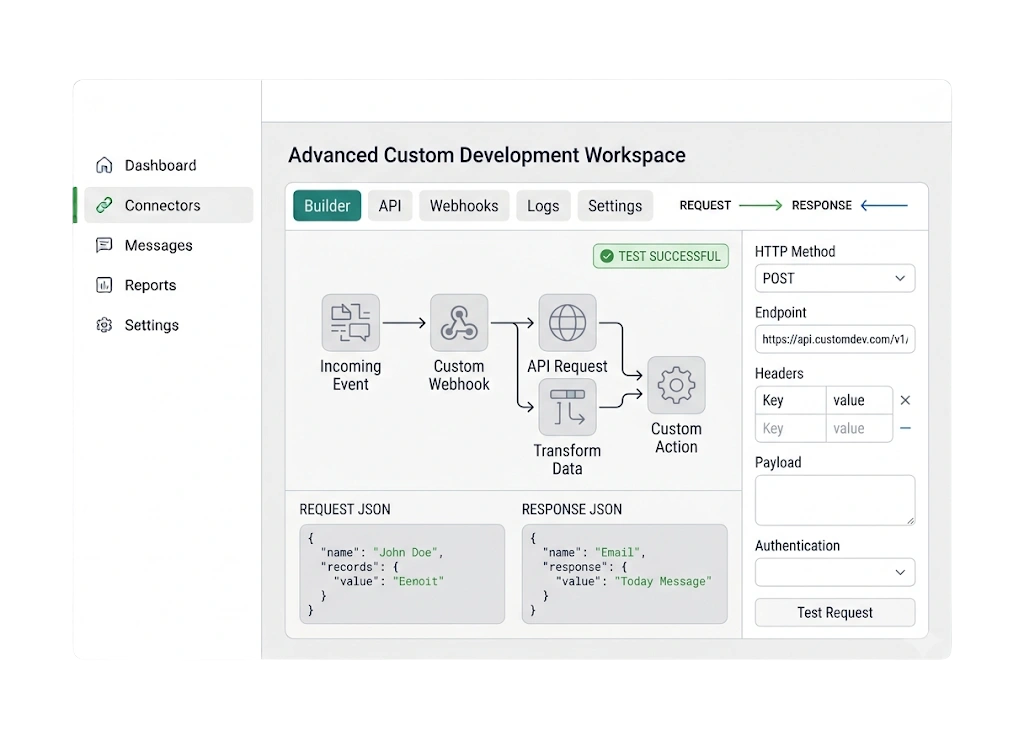Select the Custom Action gear node

(x=677, y=385)
